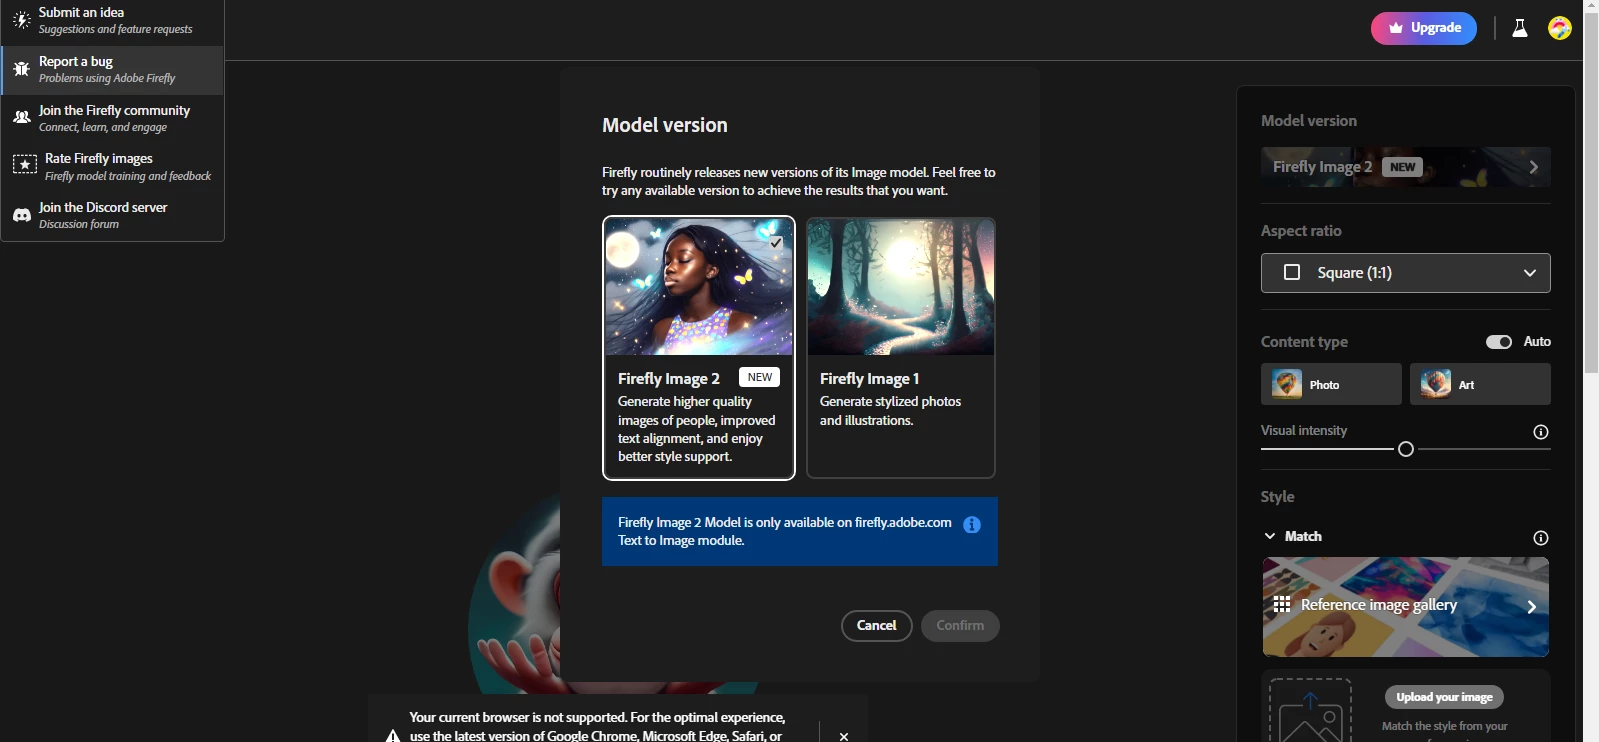The width and height of the screenshot is (1599, 742).
Task: Click the Upgrade button
Action: [x=1424, y=28]
